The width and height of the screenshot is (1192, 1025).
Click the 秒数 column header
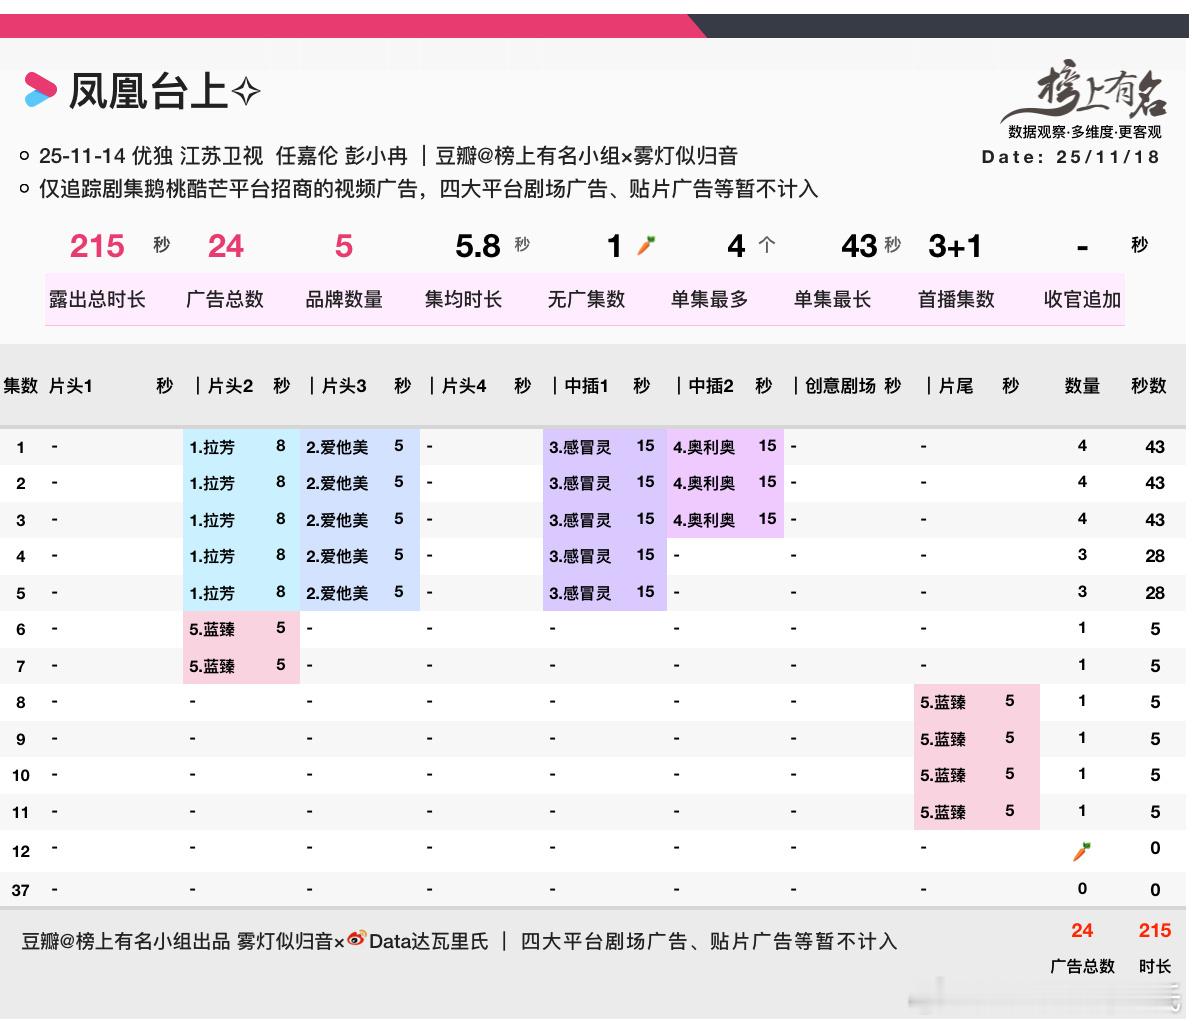pos(1148,386)
